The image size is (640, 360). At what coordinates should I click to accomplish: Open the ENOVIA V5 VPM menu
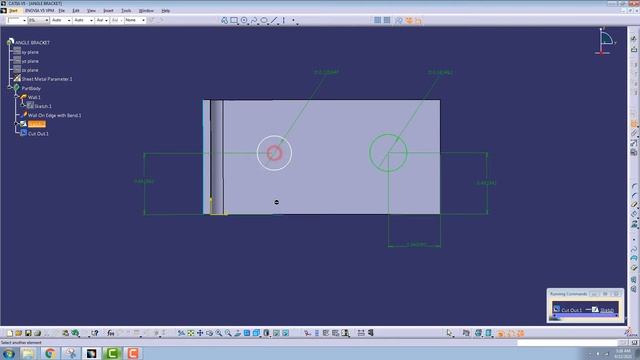tap(39, 11)
